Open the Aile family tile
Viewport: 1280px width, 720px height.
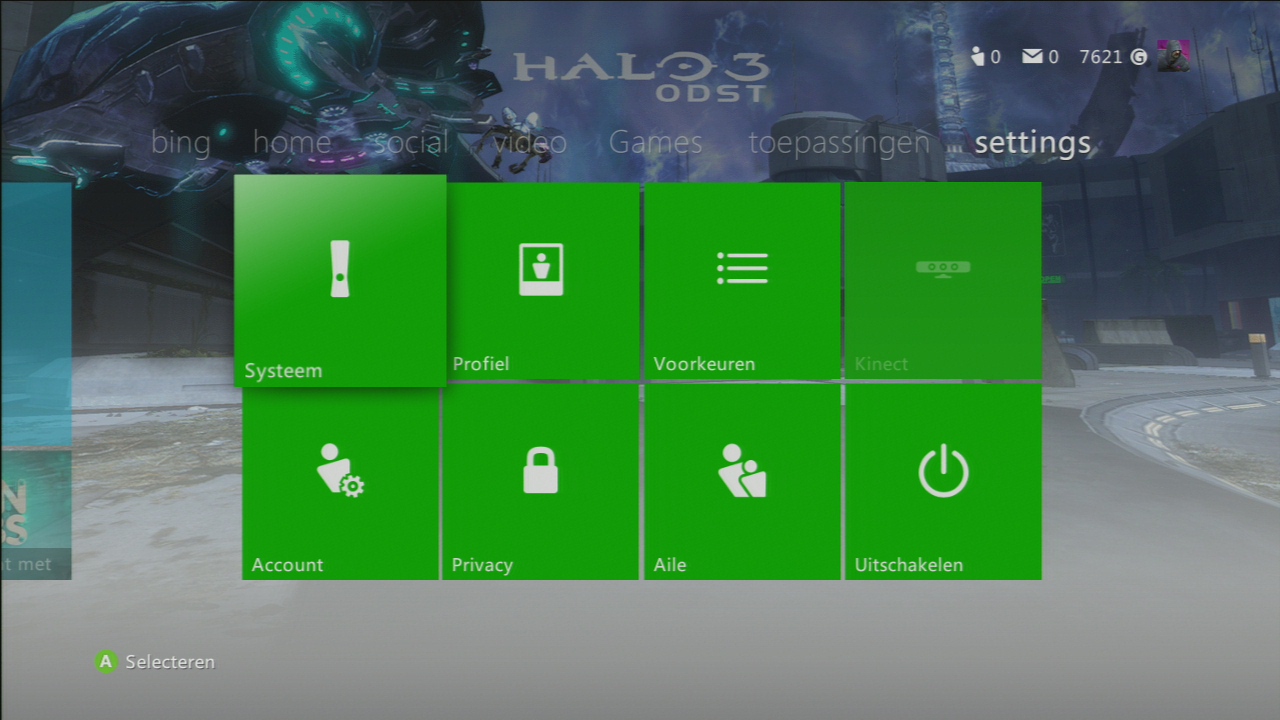pos(742,482)
